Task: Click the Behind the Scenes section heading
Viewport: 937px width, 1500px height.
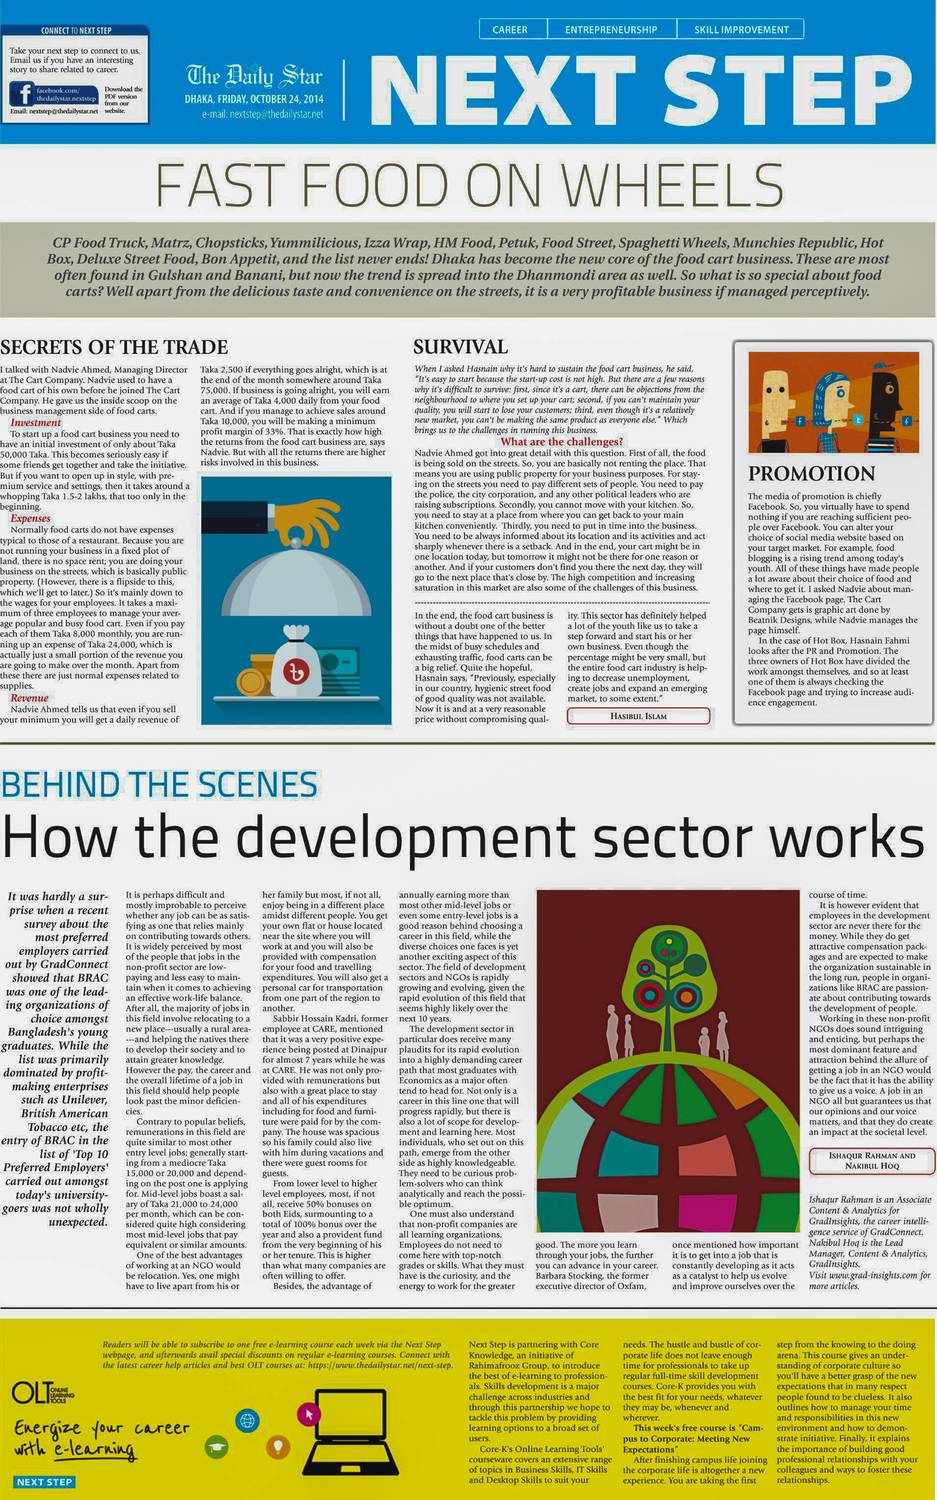Action: click(x=159, y=785)
